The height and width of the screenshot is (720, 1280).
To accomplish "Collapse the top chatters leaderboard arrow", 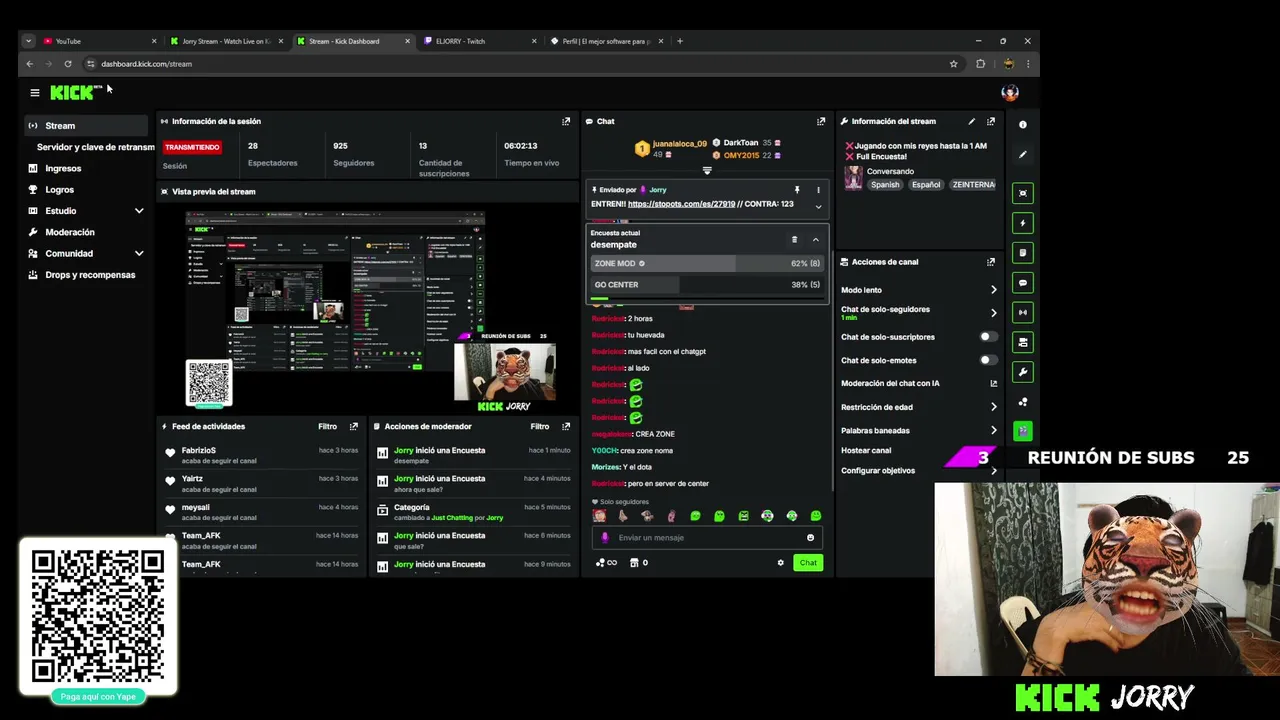I will [707, 171].
